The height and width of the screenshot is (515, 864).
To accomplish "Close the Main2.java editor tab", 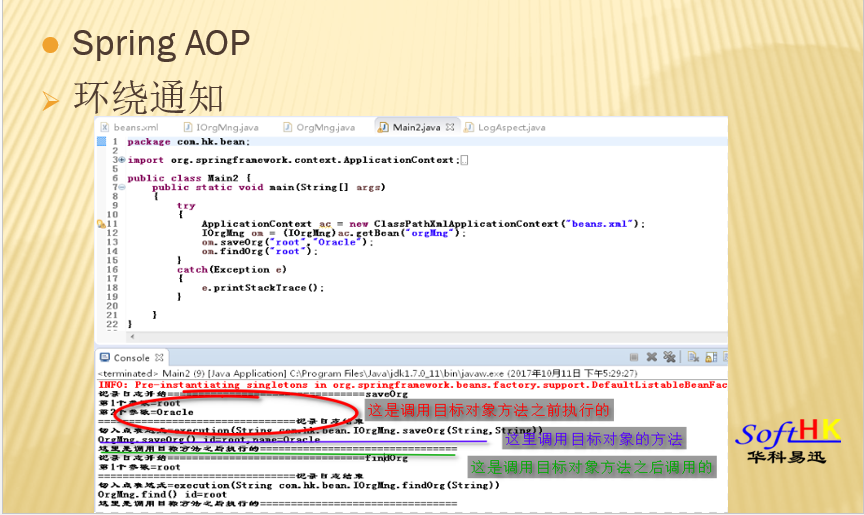I will pyautogui.click(x=450, y=127).
